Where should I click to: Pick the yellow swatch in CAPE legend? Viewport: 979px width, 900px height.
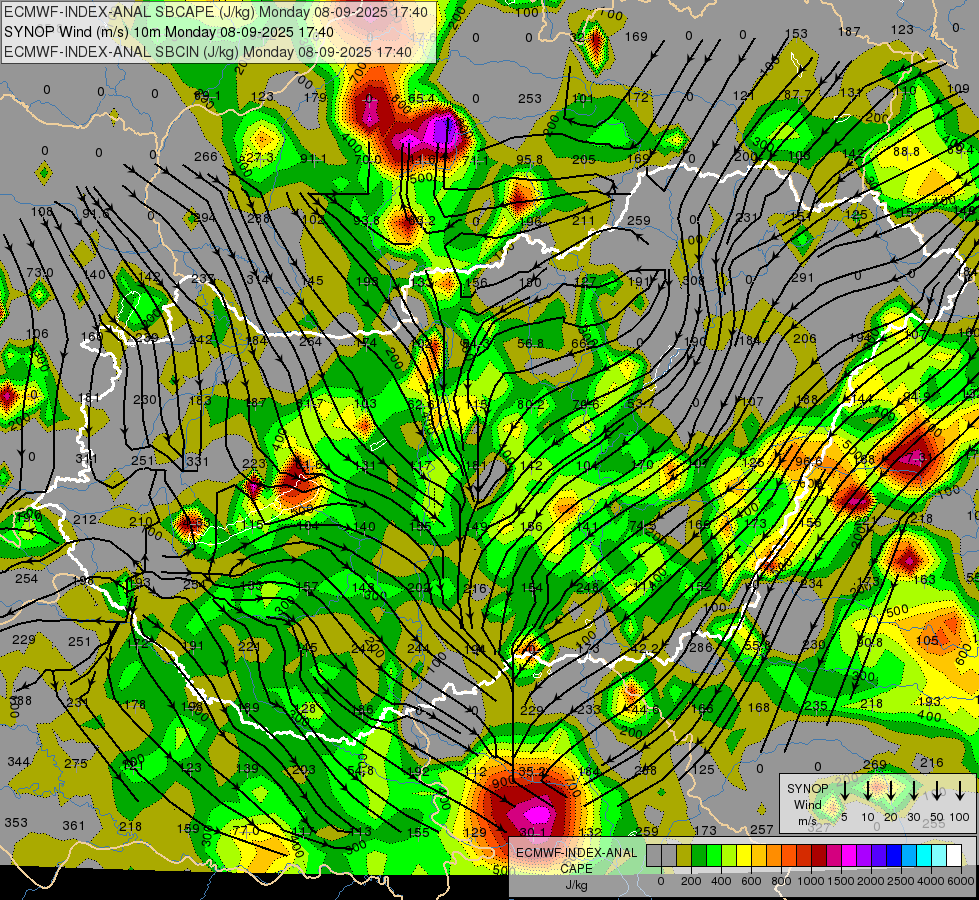[x=744, y=855]
